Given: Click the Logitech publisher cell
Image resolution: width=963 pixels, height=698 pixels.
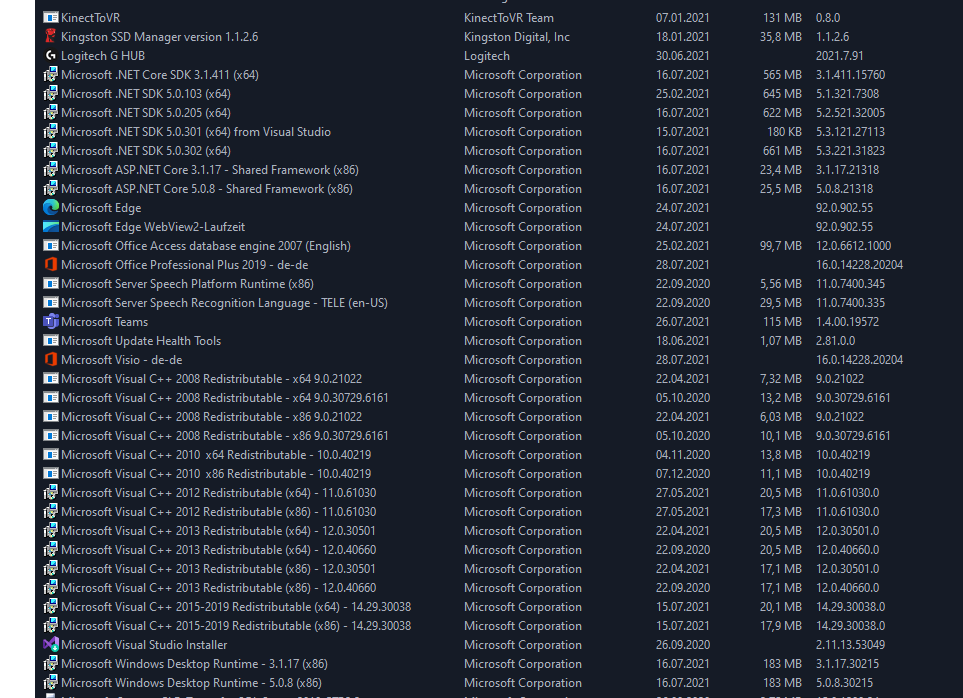Looking at the screenshot, I should (x=486, y=56).
